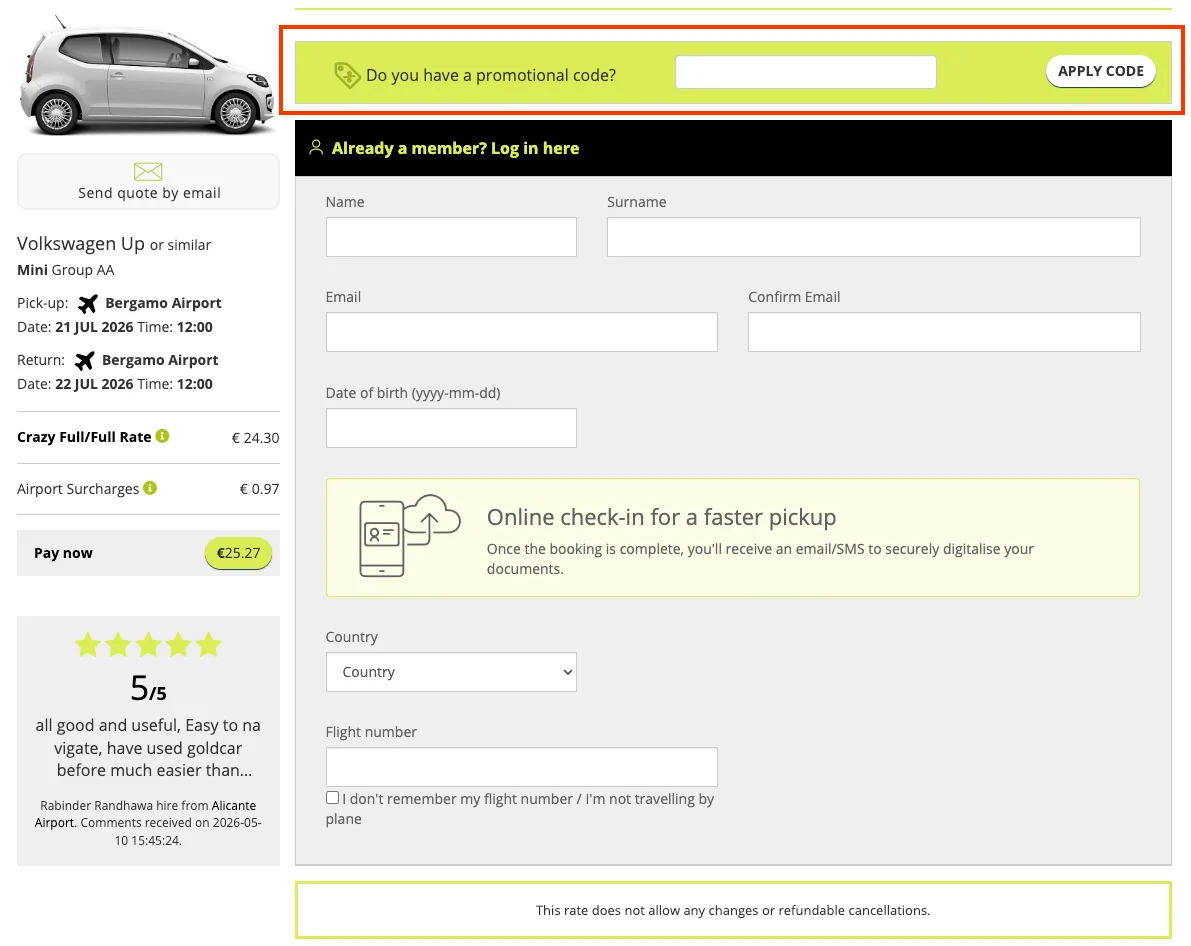This screenshot has width=1191, height=946.
Task: Click the online check-in phone icon
Action: click(409, 536)
